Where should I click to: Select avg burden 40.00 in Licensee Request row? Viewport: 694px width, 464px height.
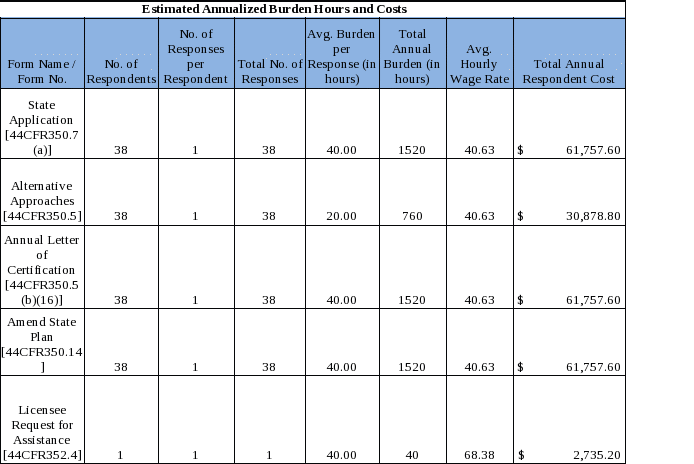click(341, 455)
